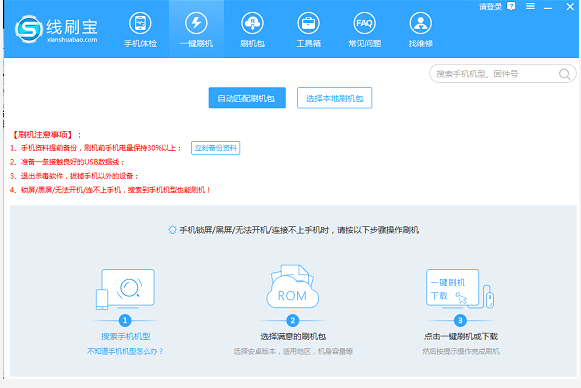This screenshot has width=581, height=388.
Task: Click 不知道手机机型怎么办 help link
Action: (x=125, y=351)
